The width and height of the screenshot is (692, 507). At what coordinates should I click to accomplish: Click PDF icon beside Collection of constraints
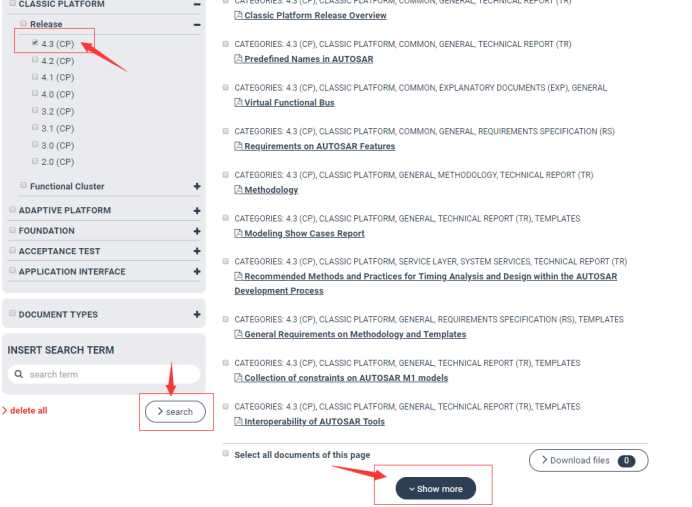[x=238, y=378]
